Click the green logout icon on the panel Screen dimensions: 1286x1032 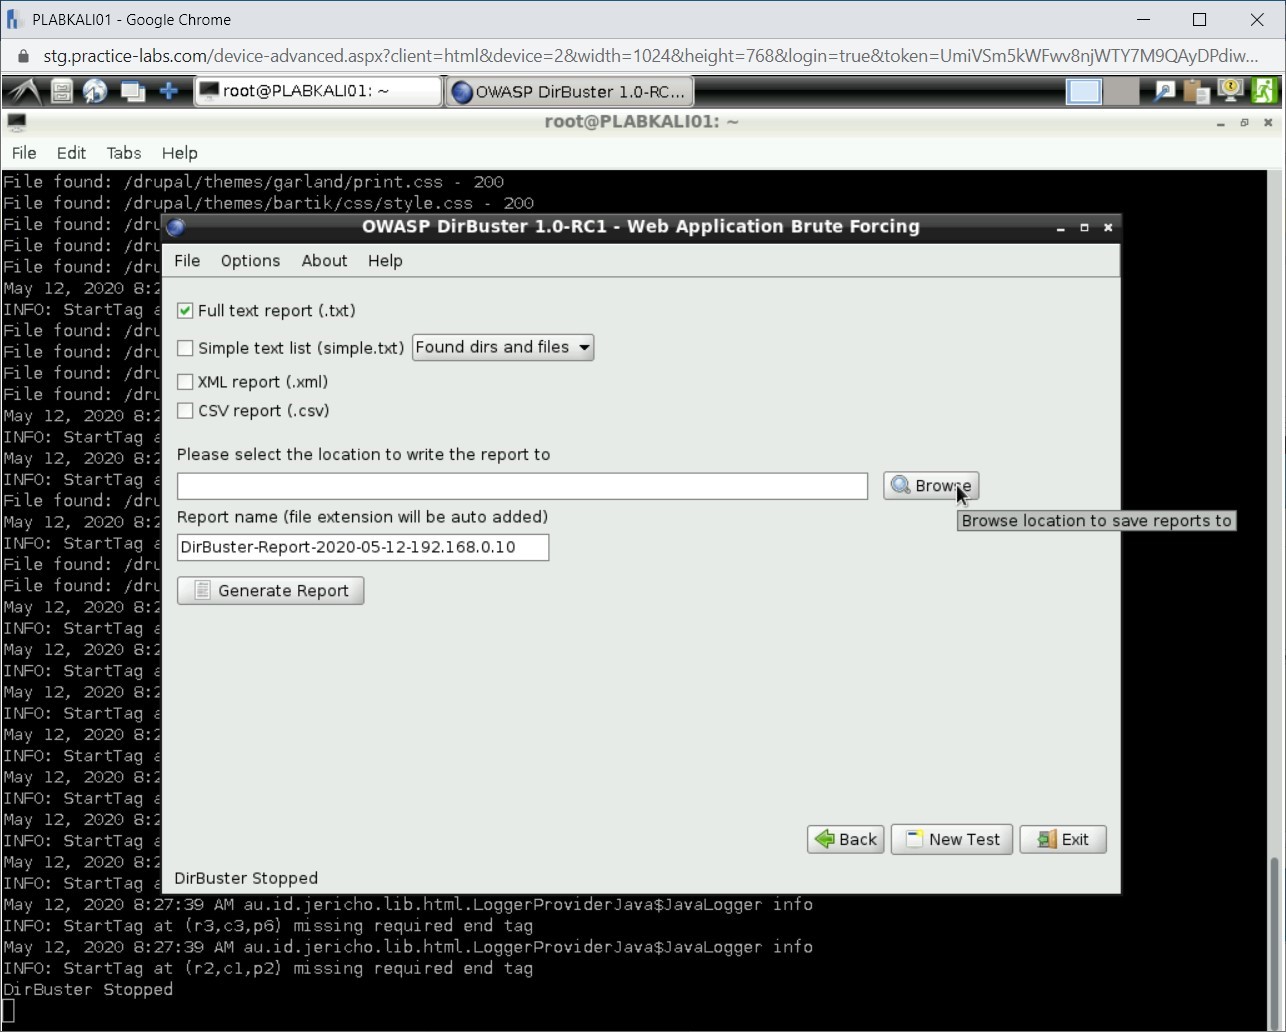1264,91
